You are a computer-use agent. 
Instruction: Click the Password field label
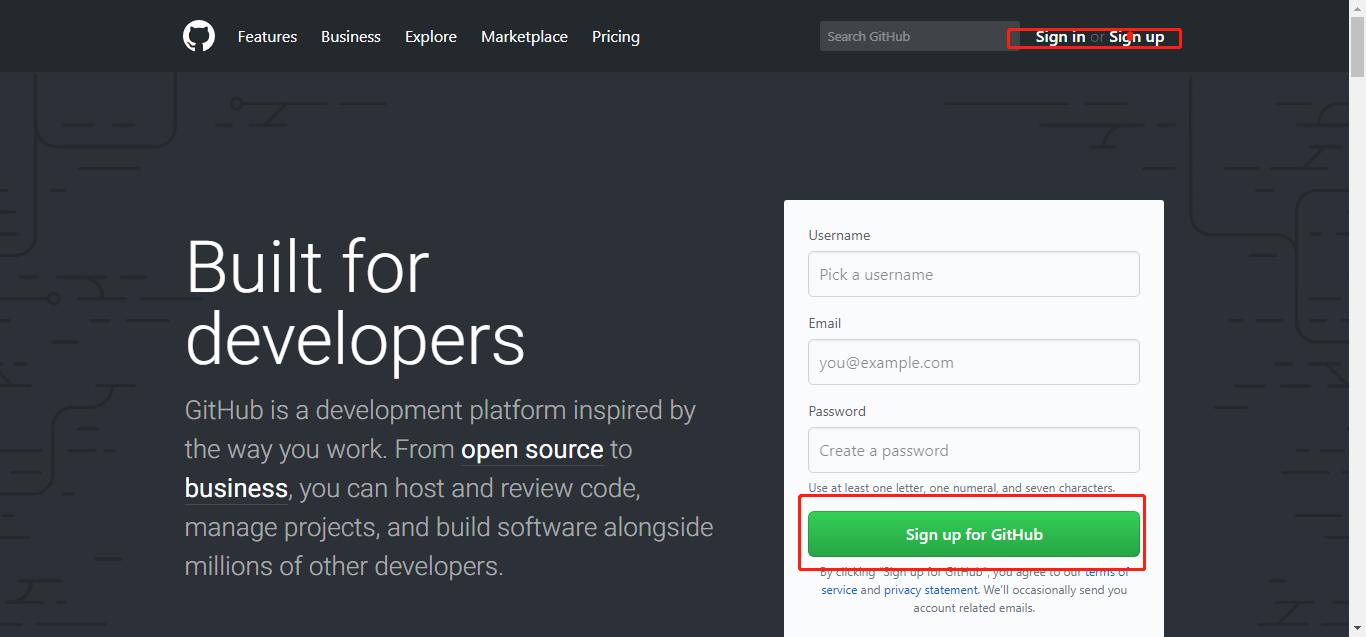837,411
